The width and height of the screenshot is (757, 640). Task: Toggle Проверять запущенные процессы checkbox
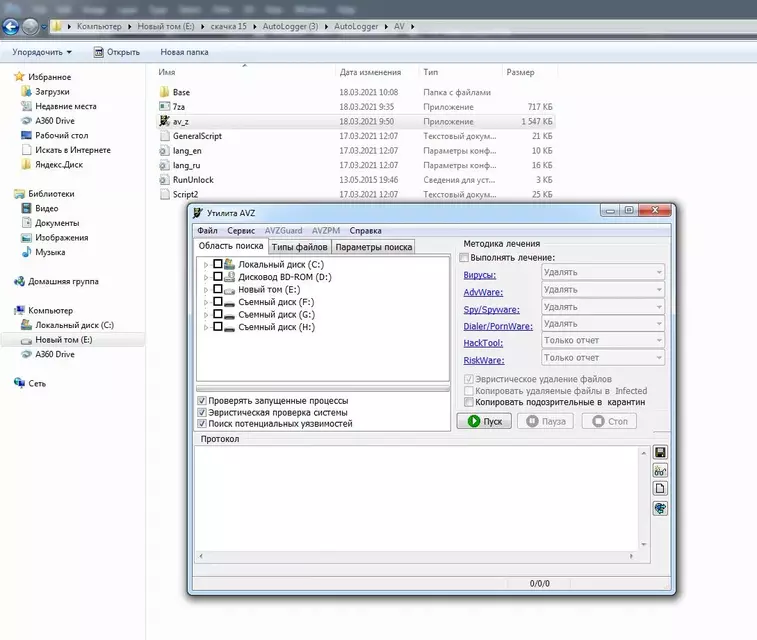(202, 401)
